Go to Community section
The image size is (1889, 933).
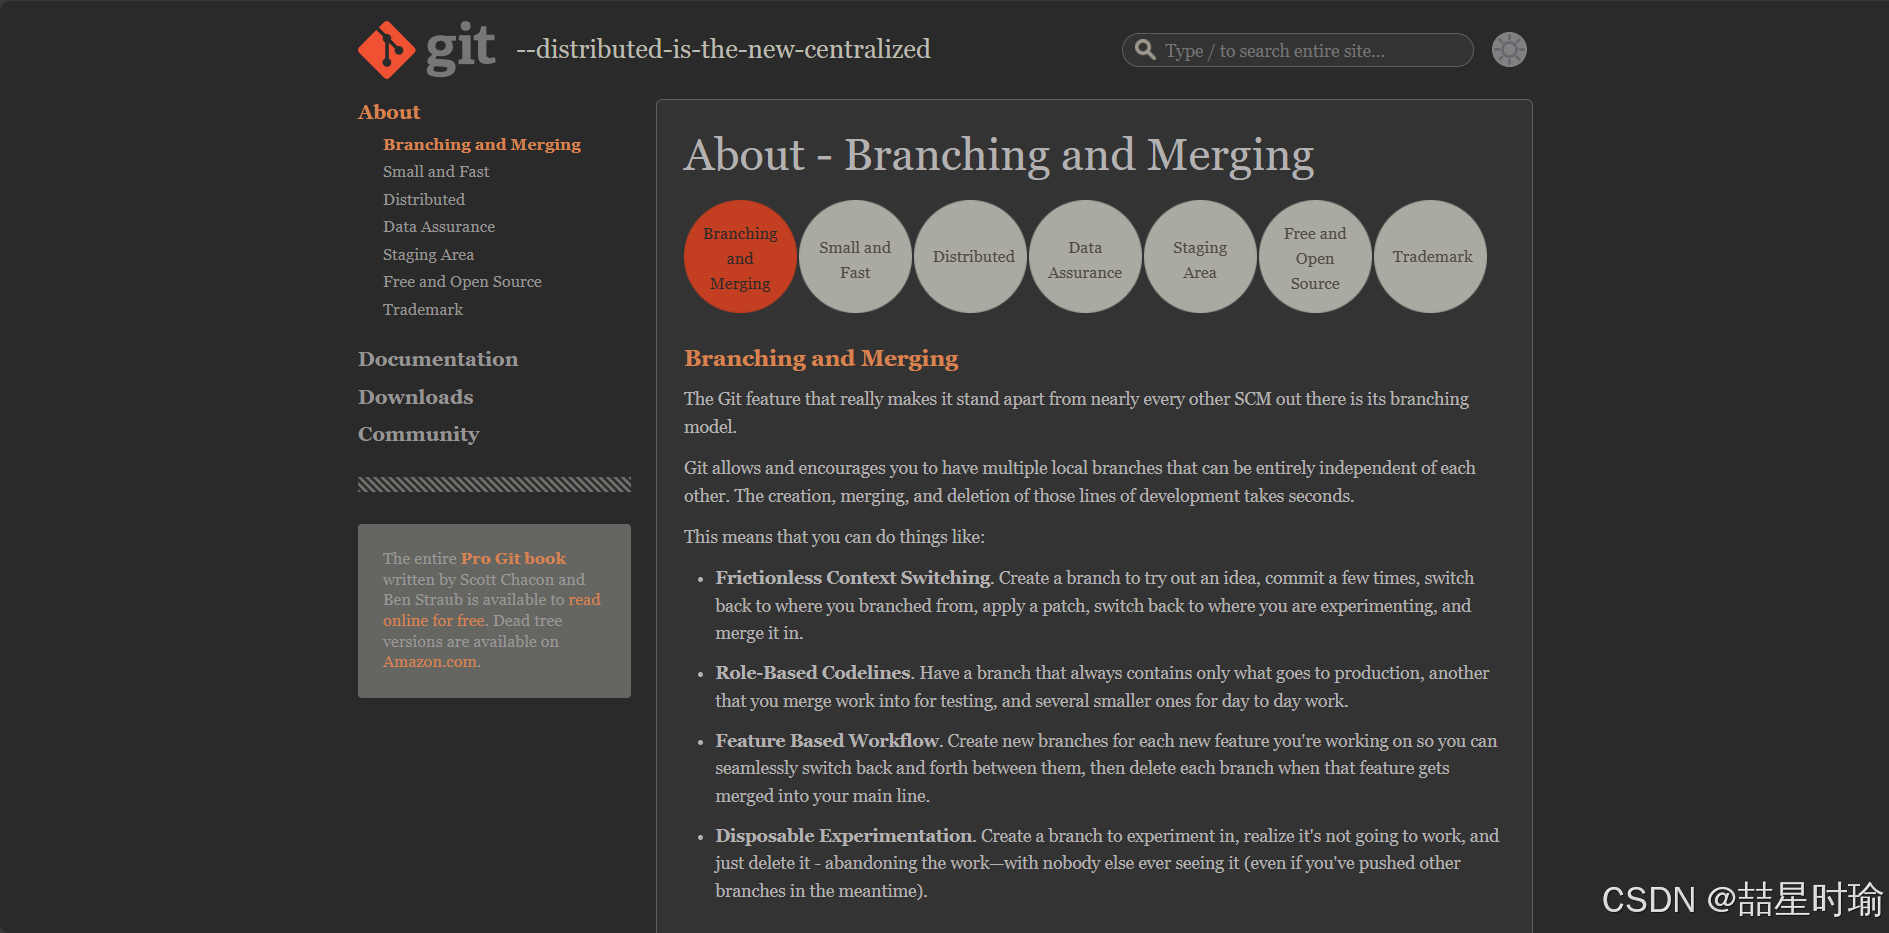(419, 434)
